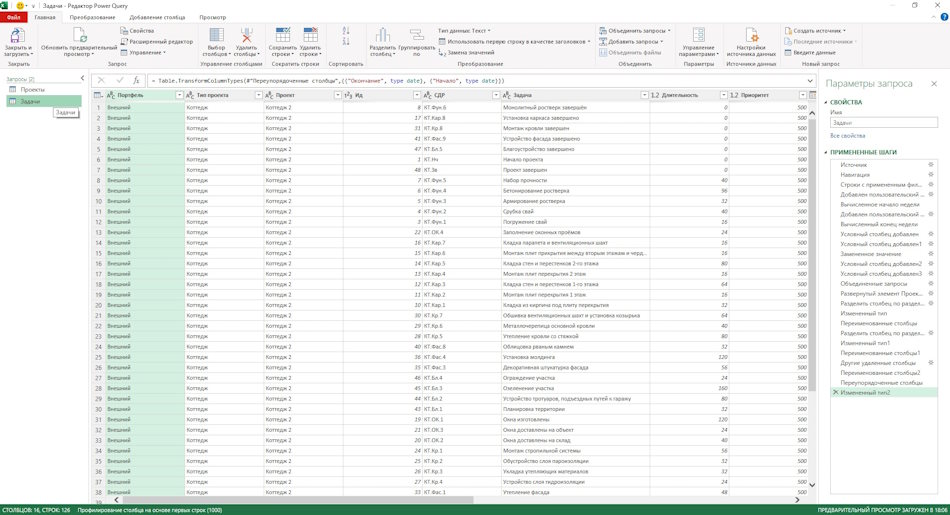Open the table menu icon in header corner
The width and height of the screenshot is (950, 515).
tap(98, 95)
